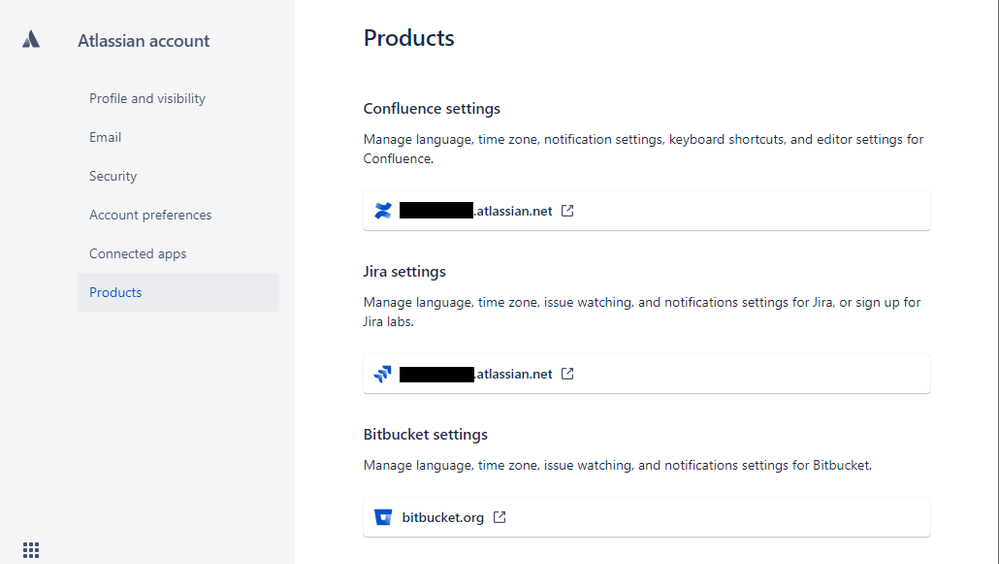The image size is (999, 564).
Task: Click external link icon beside bitbucket.org
Action: (x=499, y=517)
